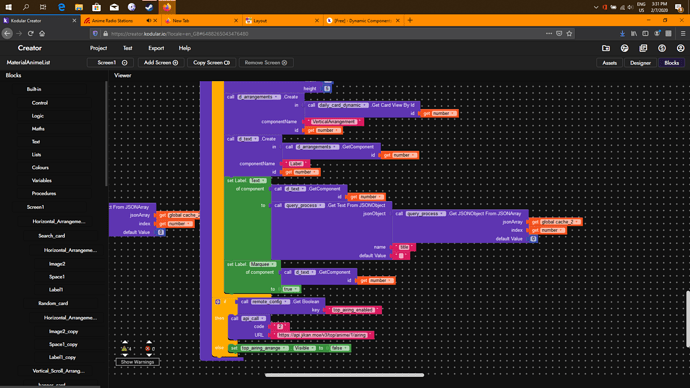The width and height of the screenshot is (690, 388).
Task: Toggle the Firefox sidebar icon
Action: pyautogui.click(x=645, y=33)
